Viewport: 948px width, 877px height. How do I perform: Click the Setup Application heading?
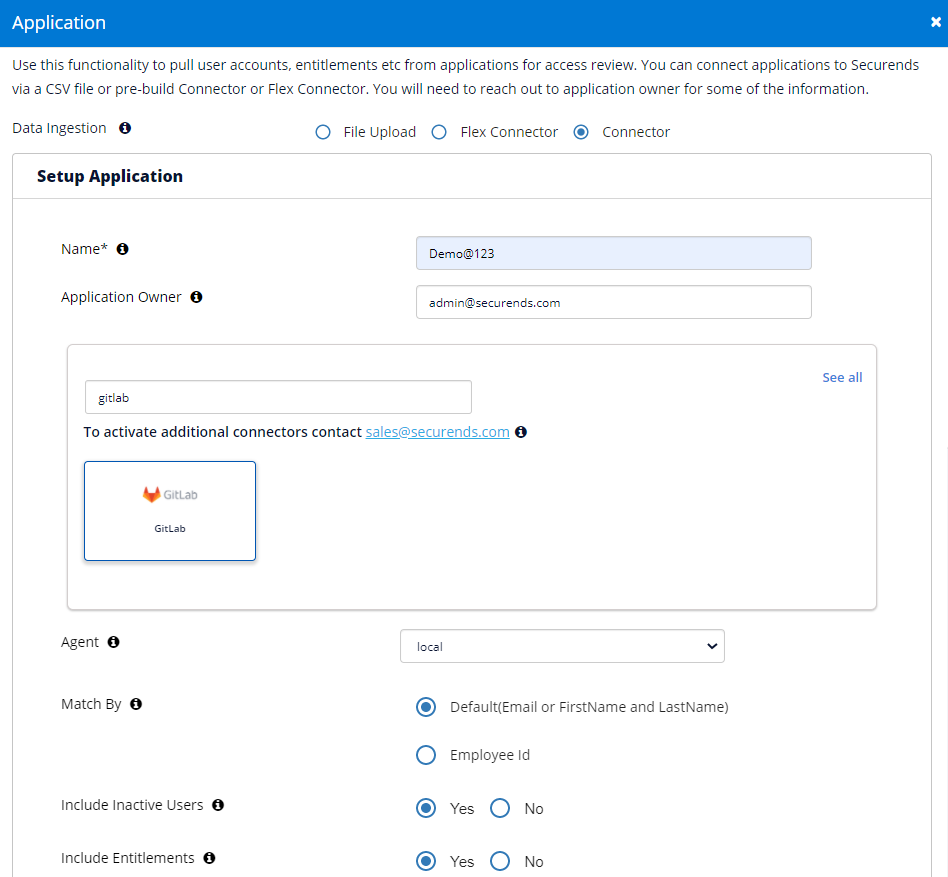[109, 176]
